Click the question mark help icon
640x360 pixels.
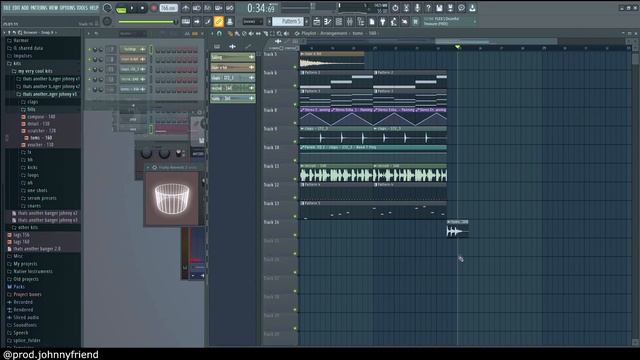tap(428, 8)
